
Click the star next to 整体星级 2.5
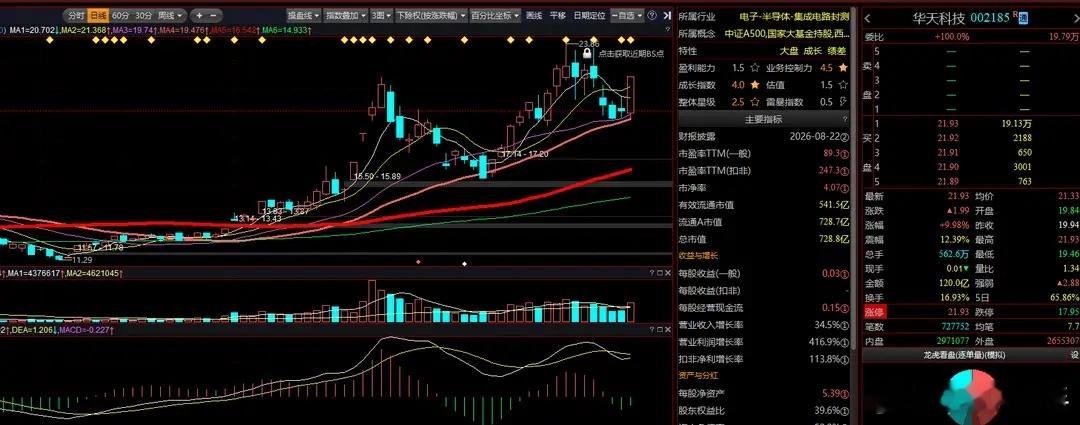(756, 101)
